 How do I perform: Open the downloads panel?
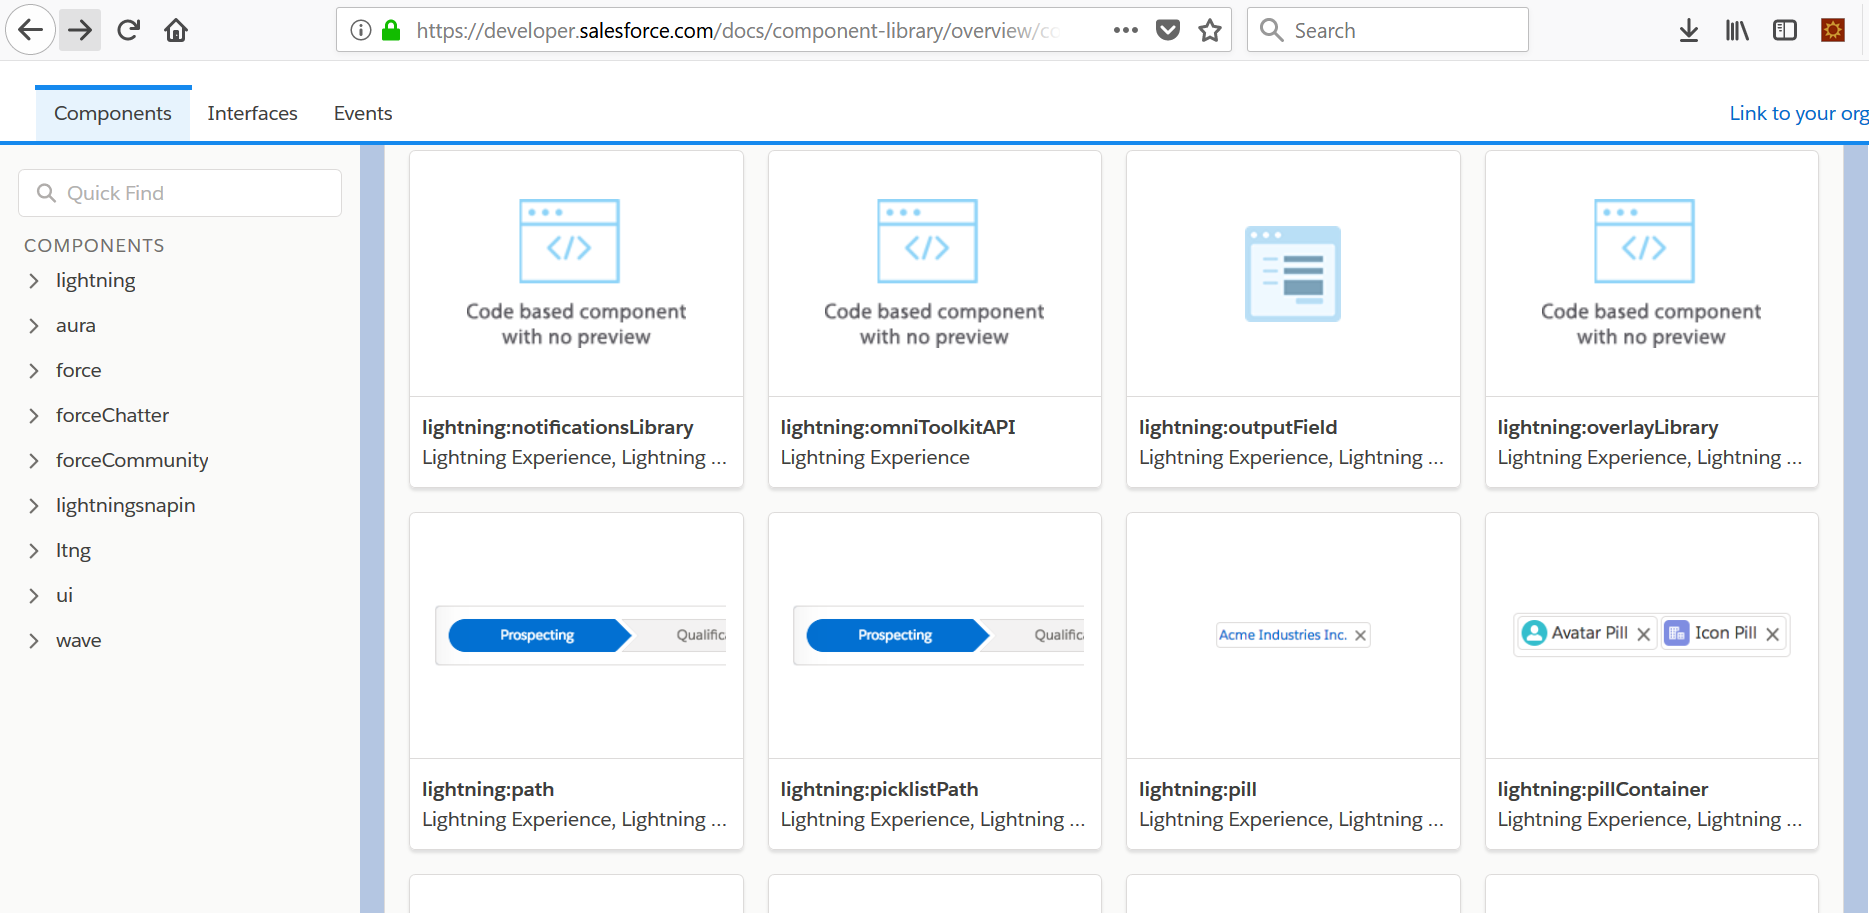click(1689, 30)
